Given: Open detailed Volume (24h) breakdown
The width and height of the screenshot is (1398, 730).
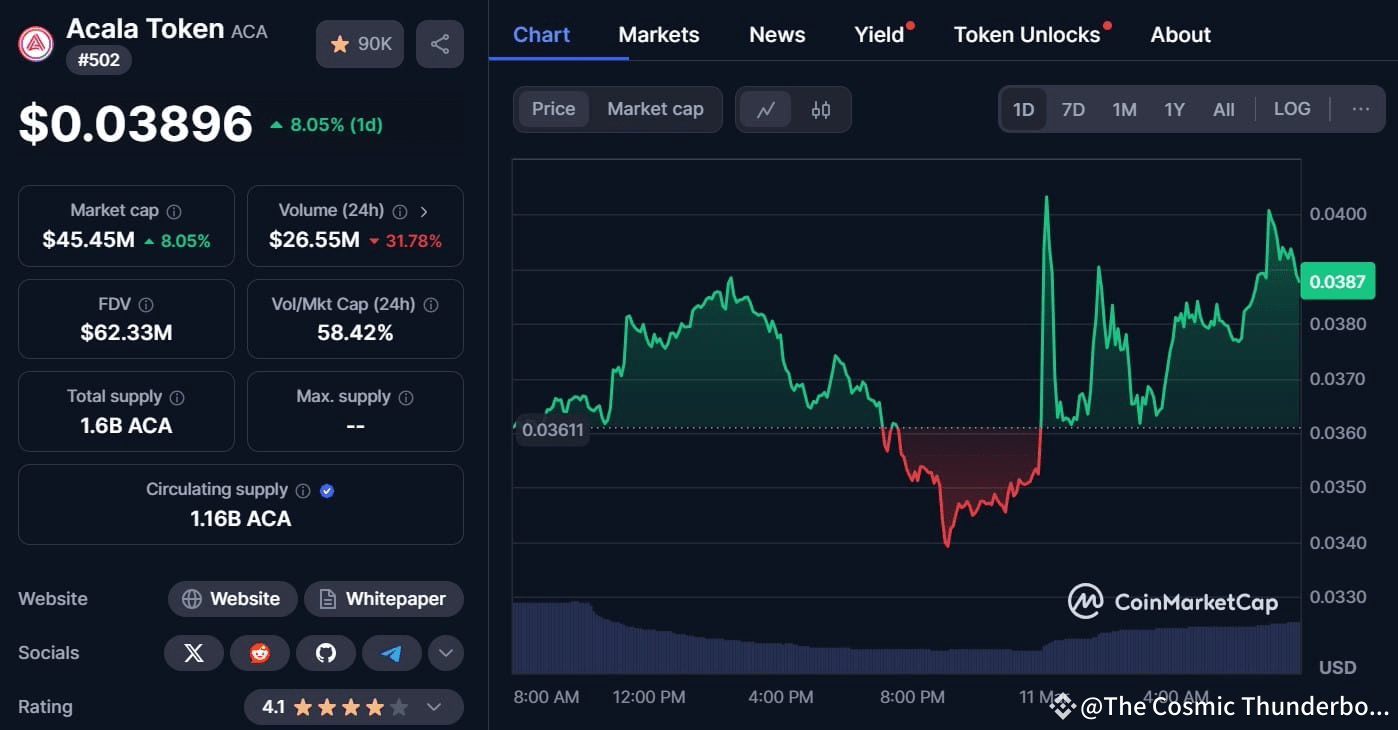Looking at the screenshot, I should click(424, 212).
